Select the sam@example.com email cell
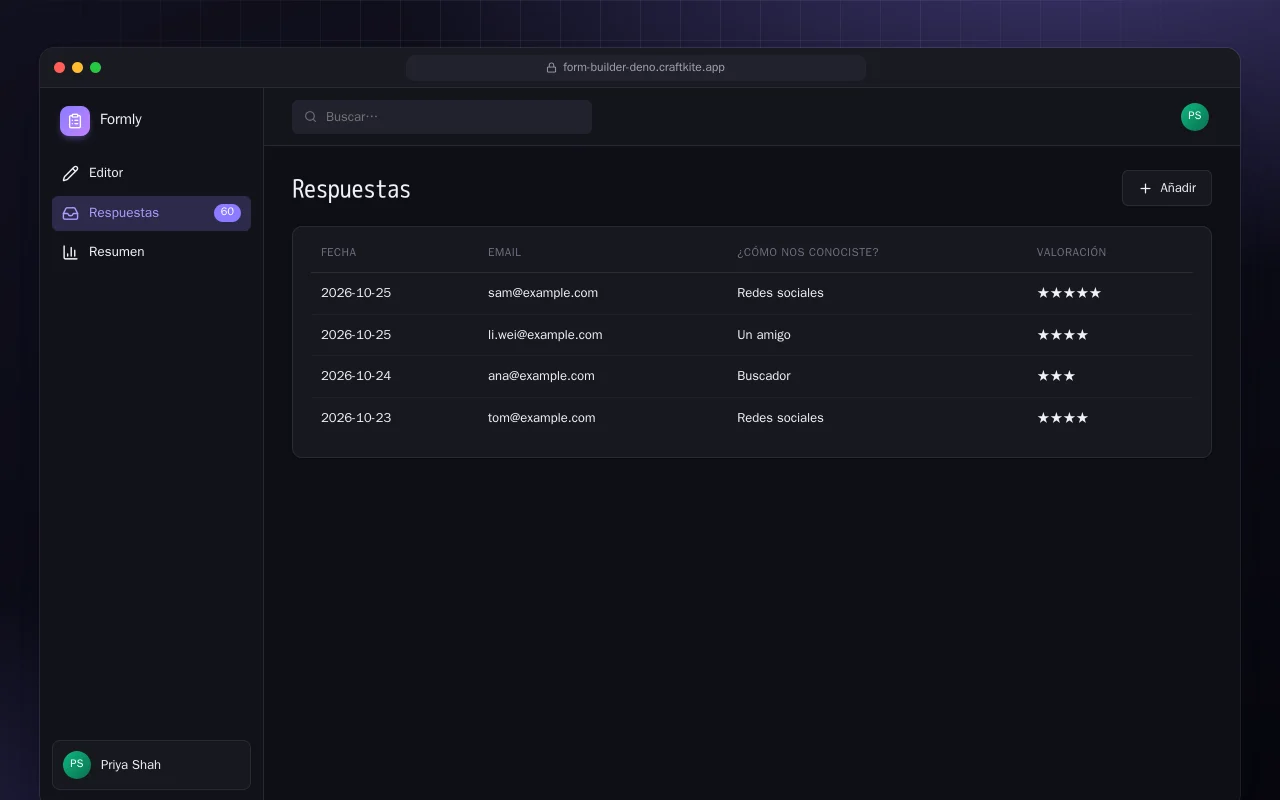This screenshot has width=1280, height=800. pos(543,293)
